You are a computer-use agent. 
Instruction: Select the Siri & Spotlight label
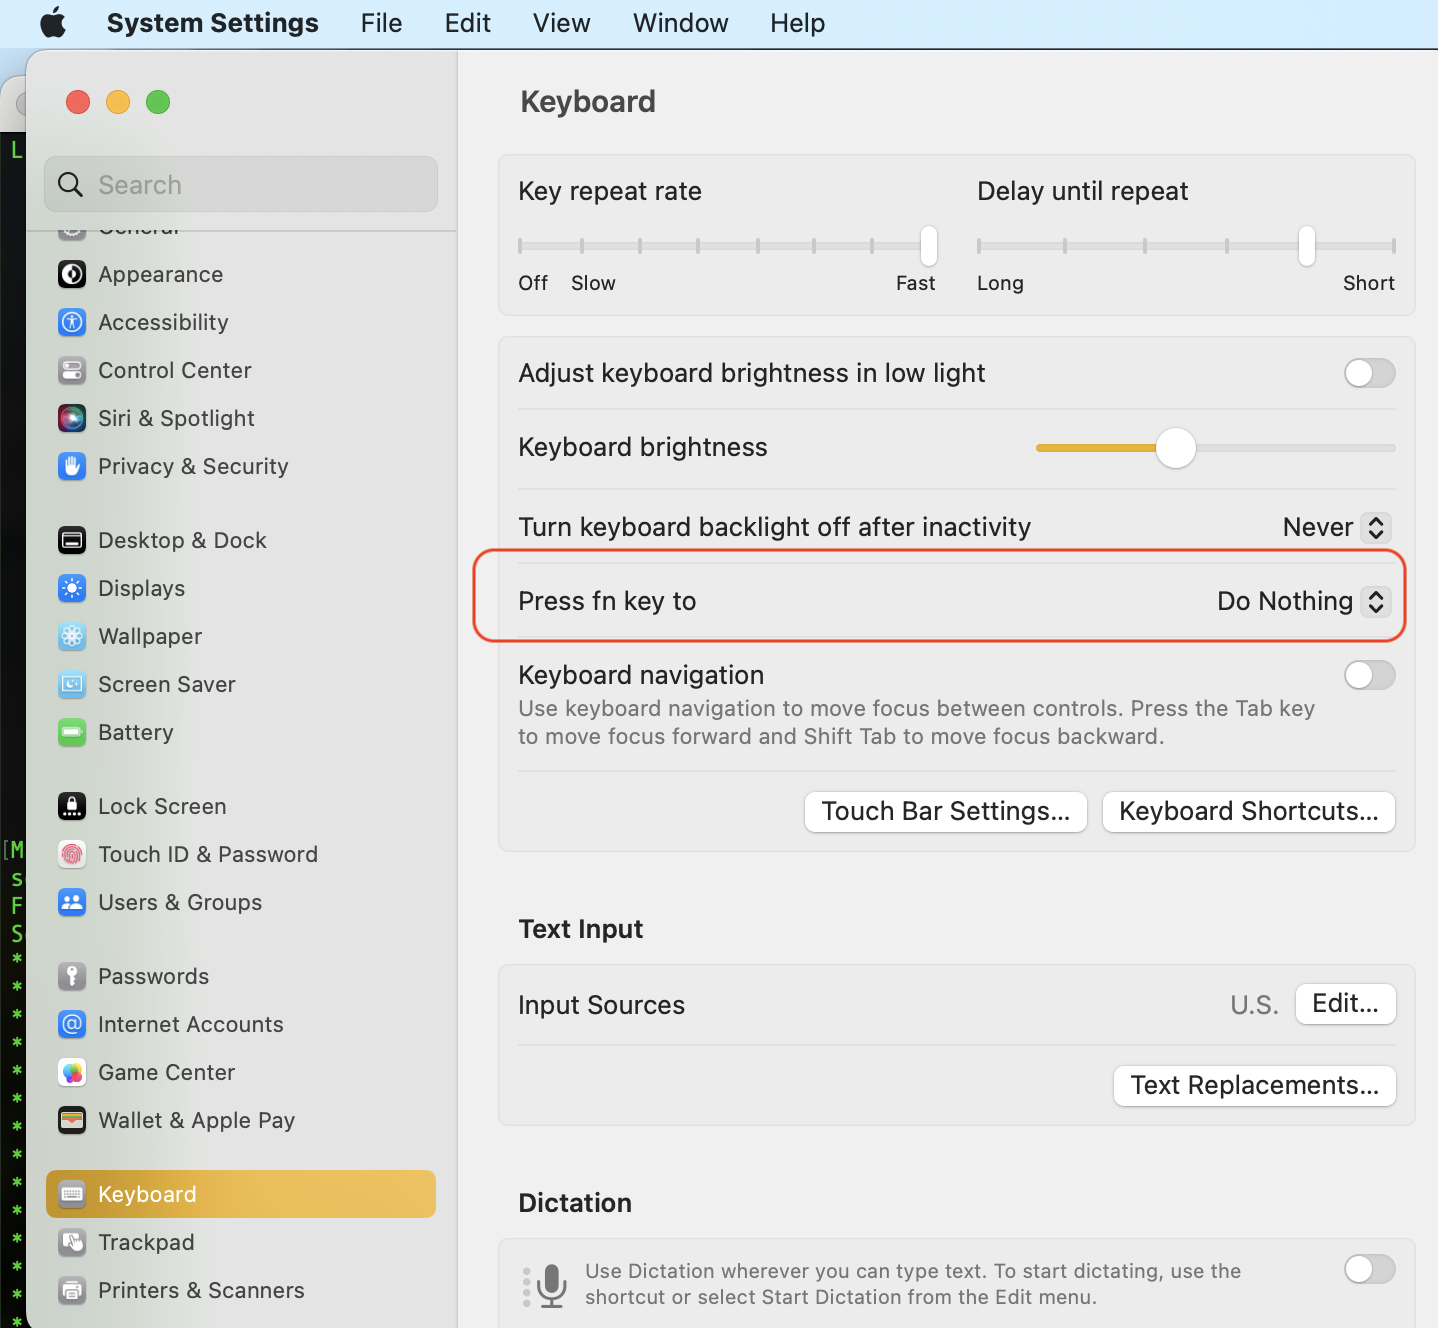176,418
